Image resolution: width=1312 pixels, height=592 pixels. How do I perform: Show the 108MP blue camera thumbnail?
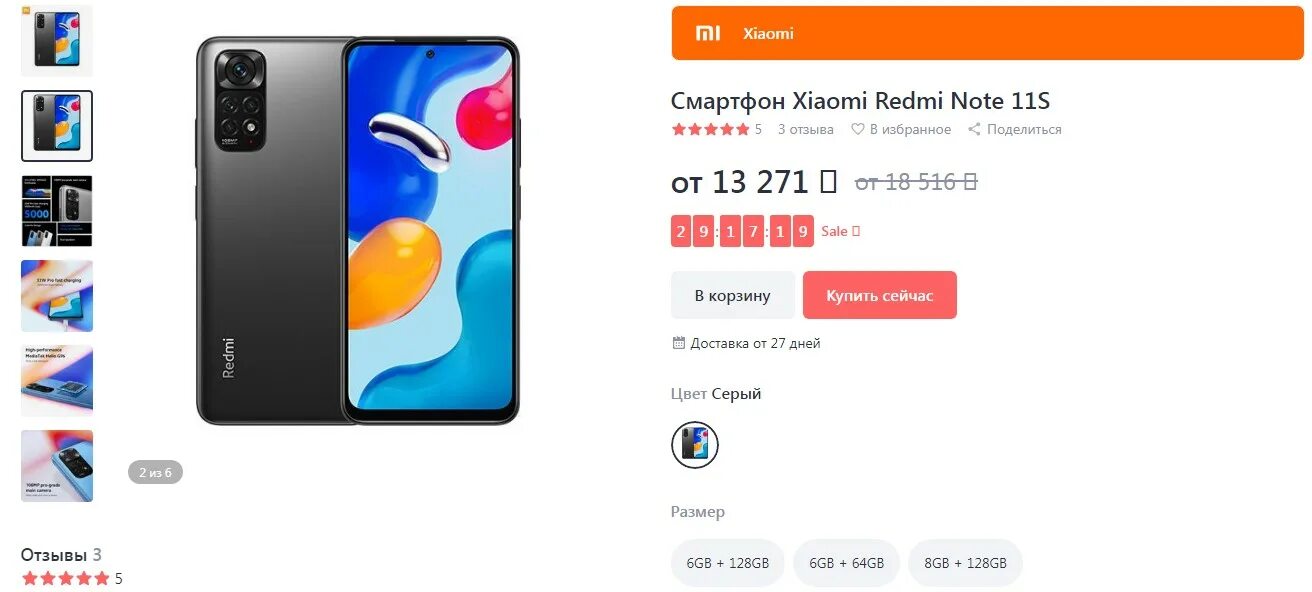pyautogui.click(x=57, y=466)
